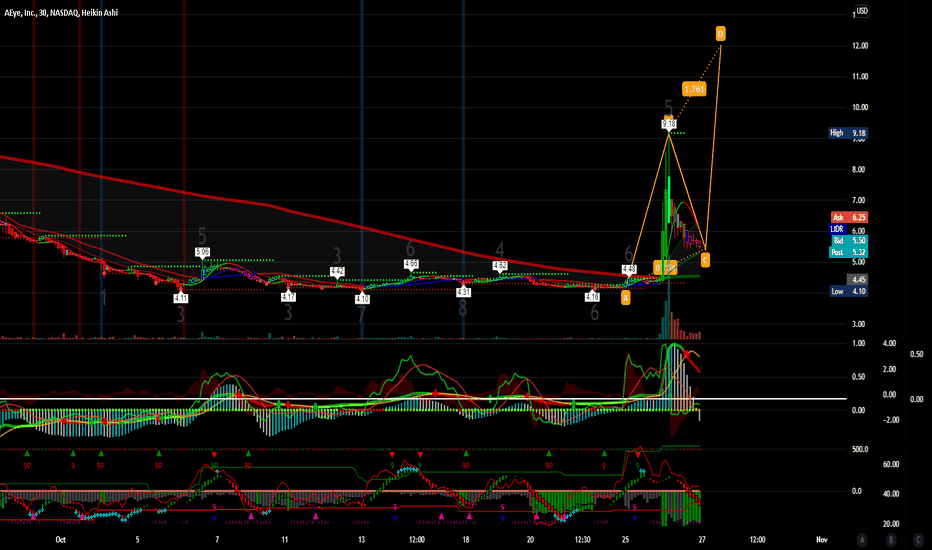The image size is (932, 550).
Task: Click the 27 date axis label
Action: [702, 540]
